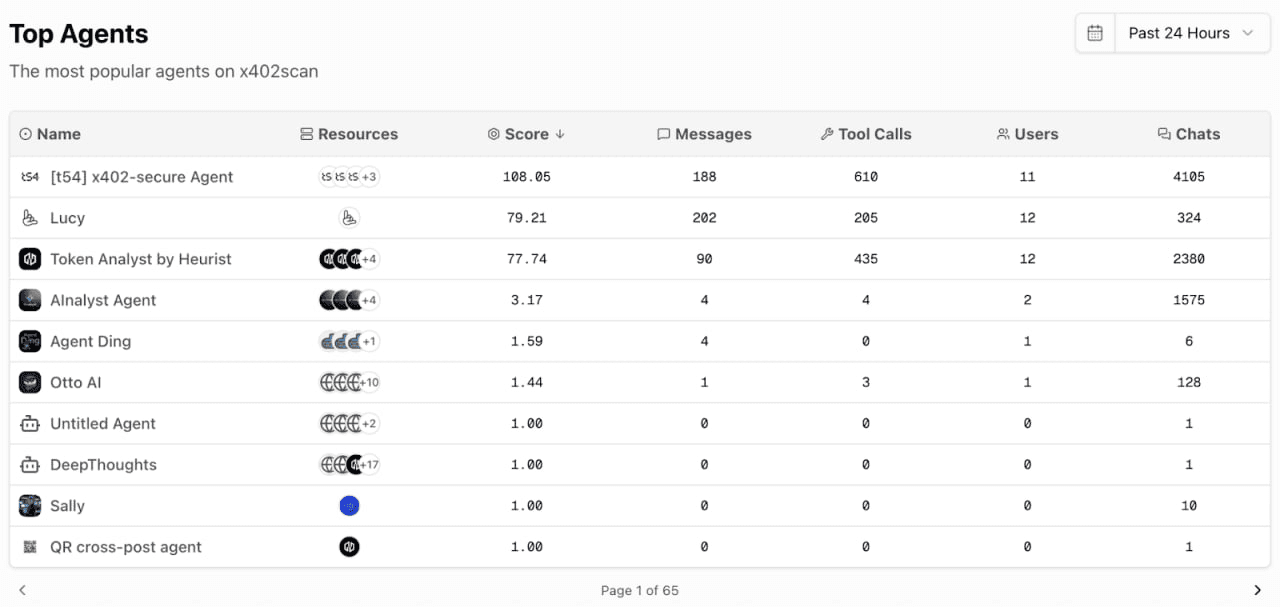
Task: Click the Resources column header icon
Action: pyautogui.click(x=305, y=133)
